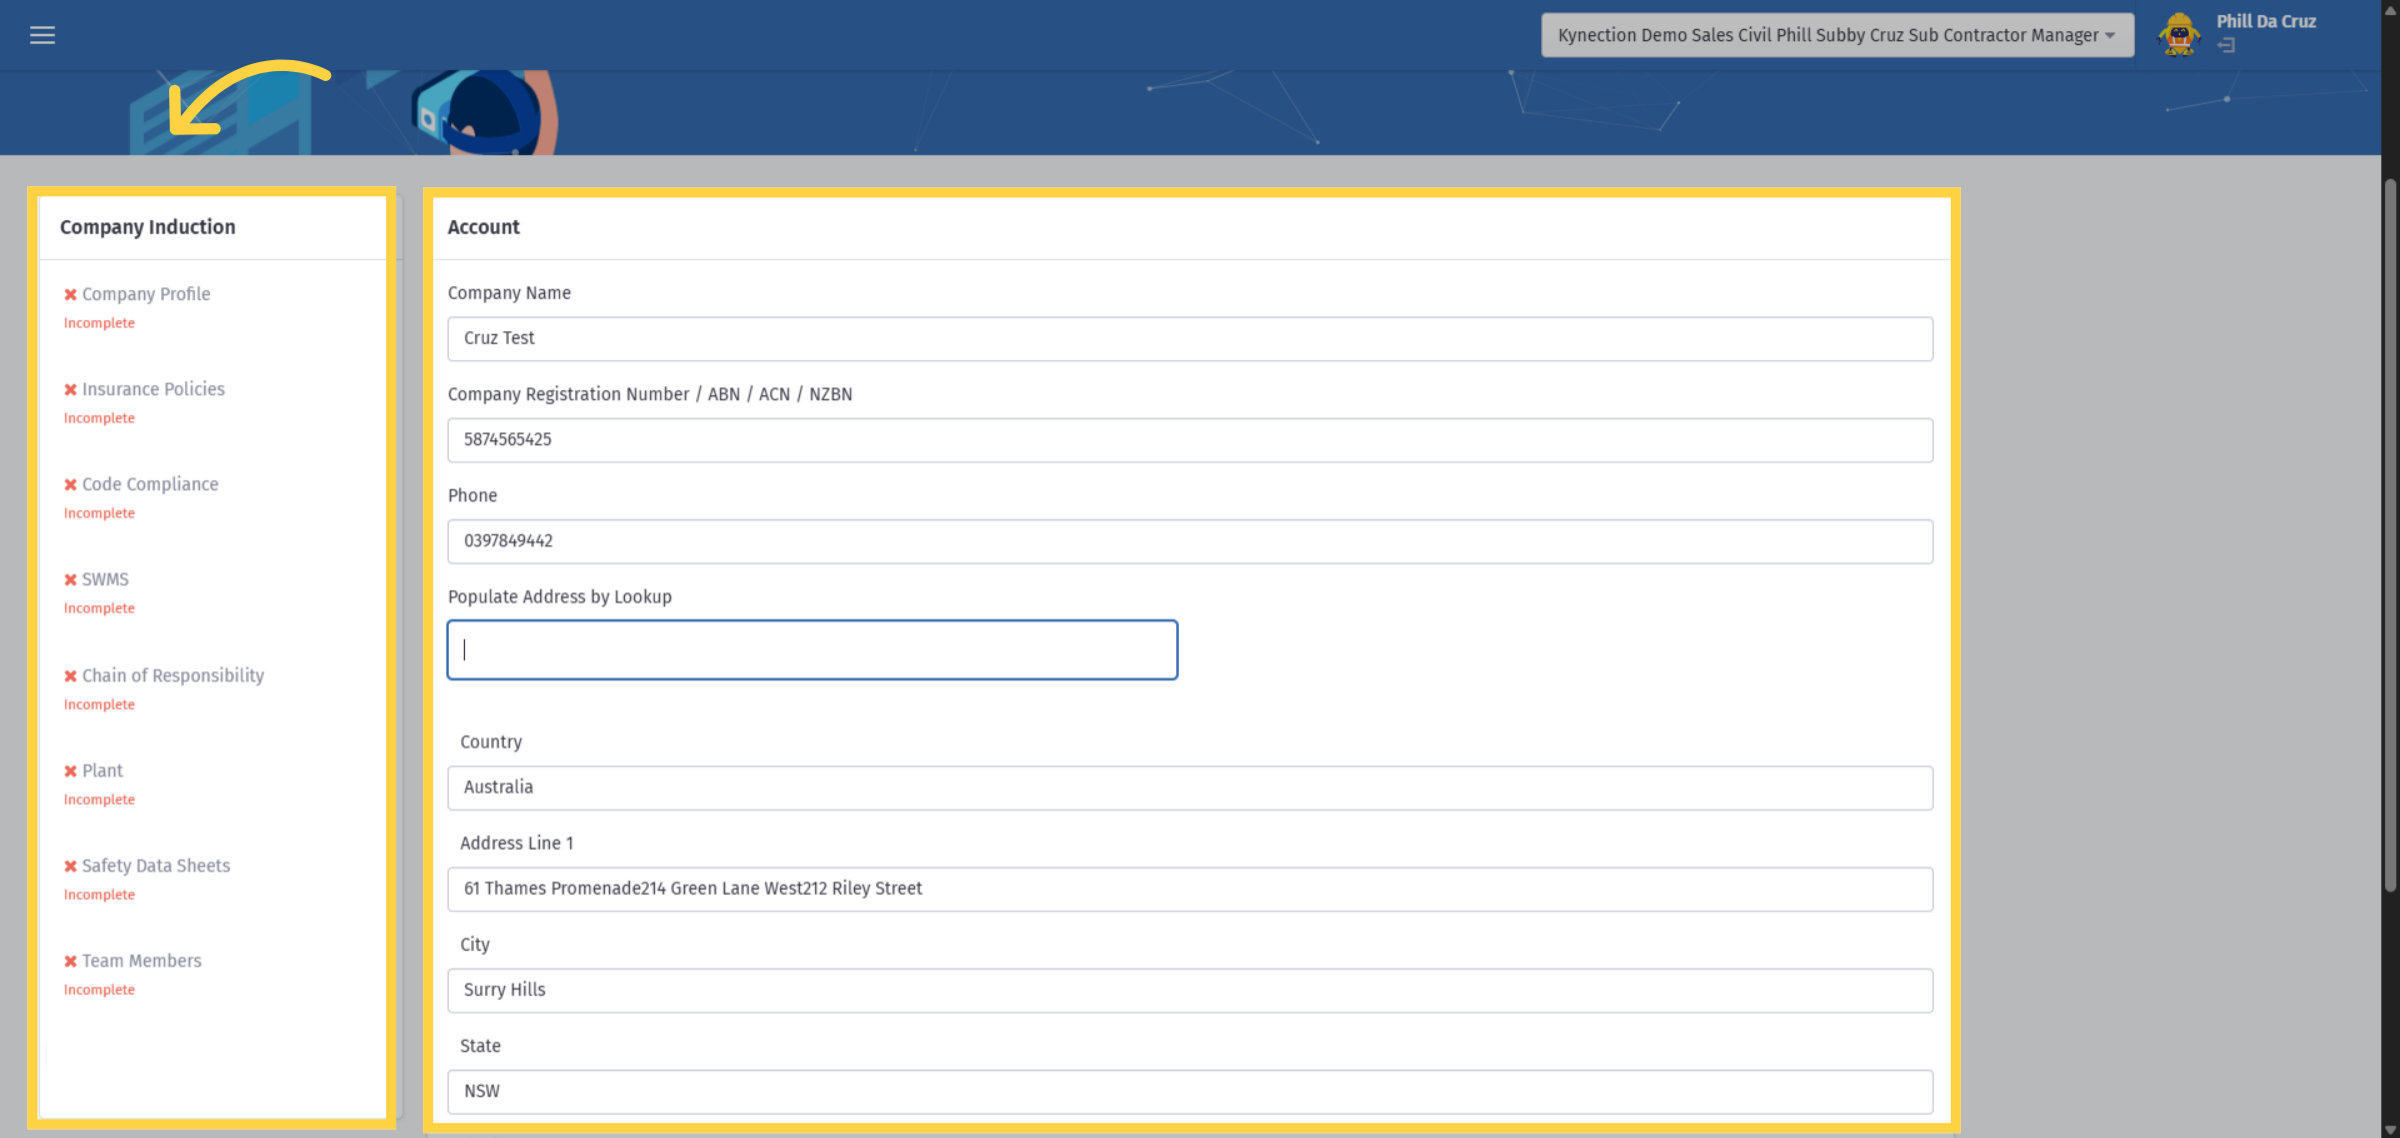2400x1138 pixels.
Task: Click the red X beside SWMS
Action: click(70, 580)
